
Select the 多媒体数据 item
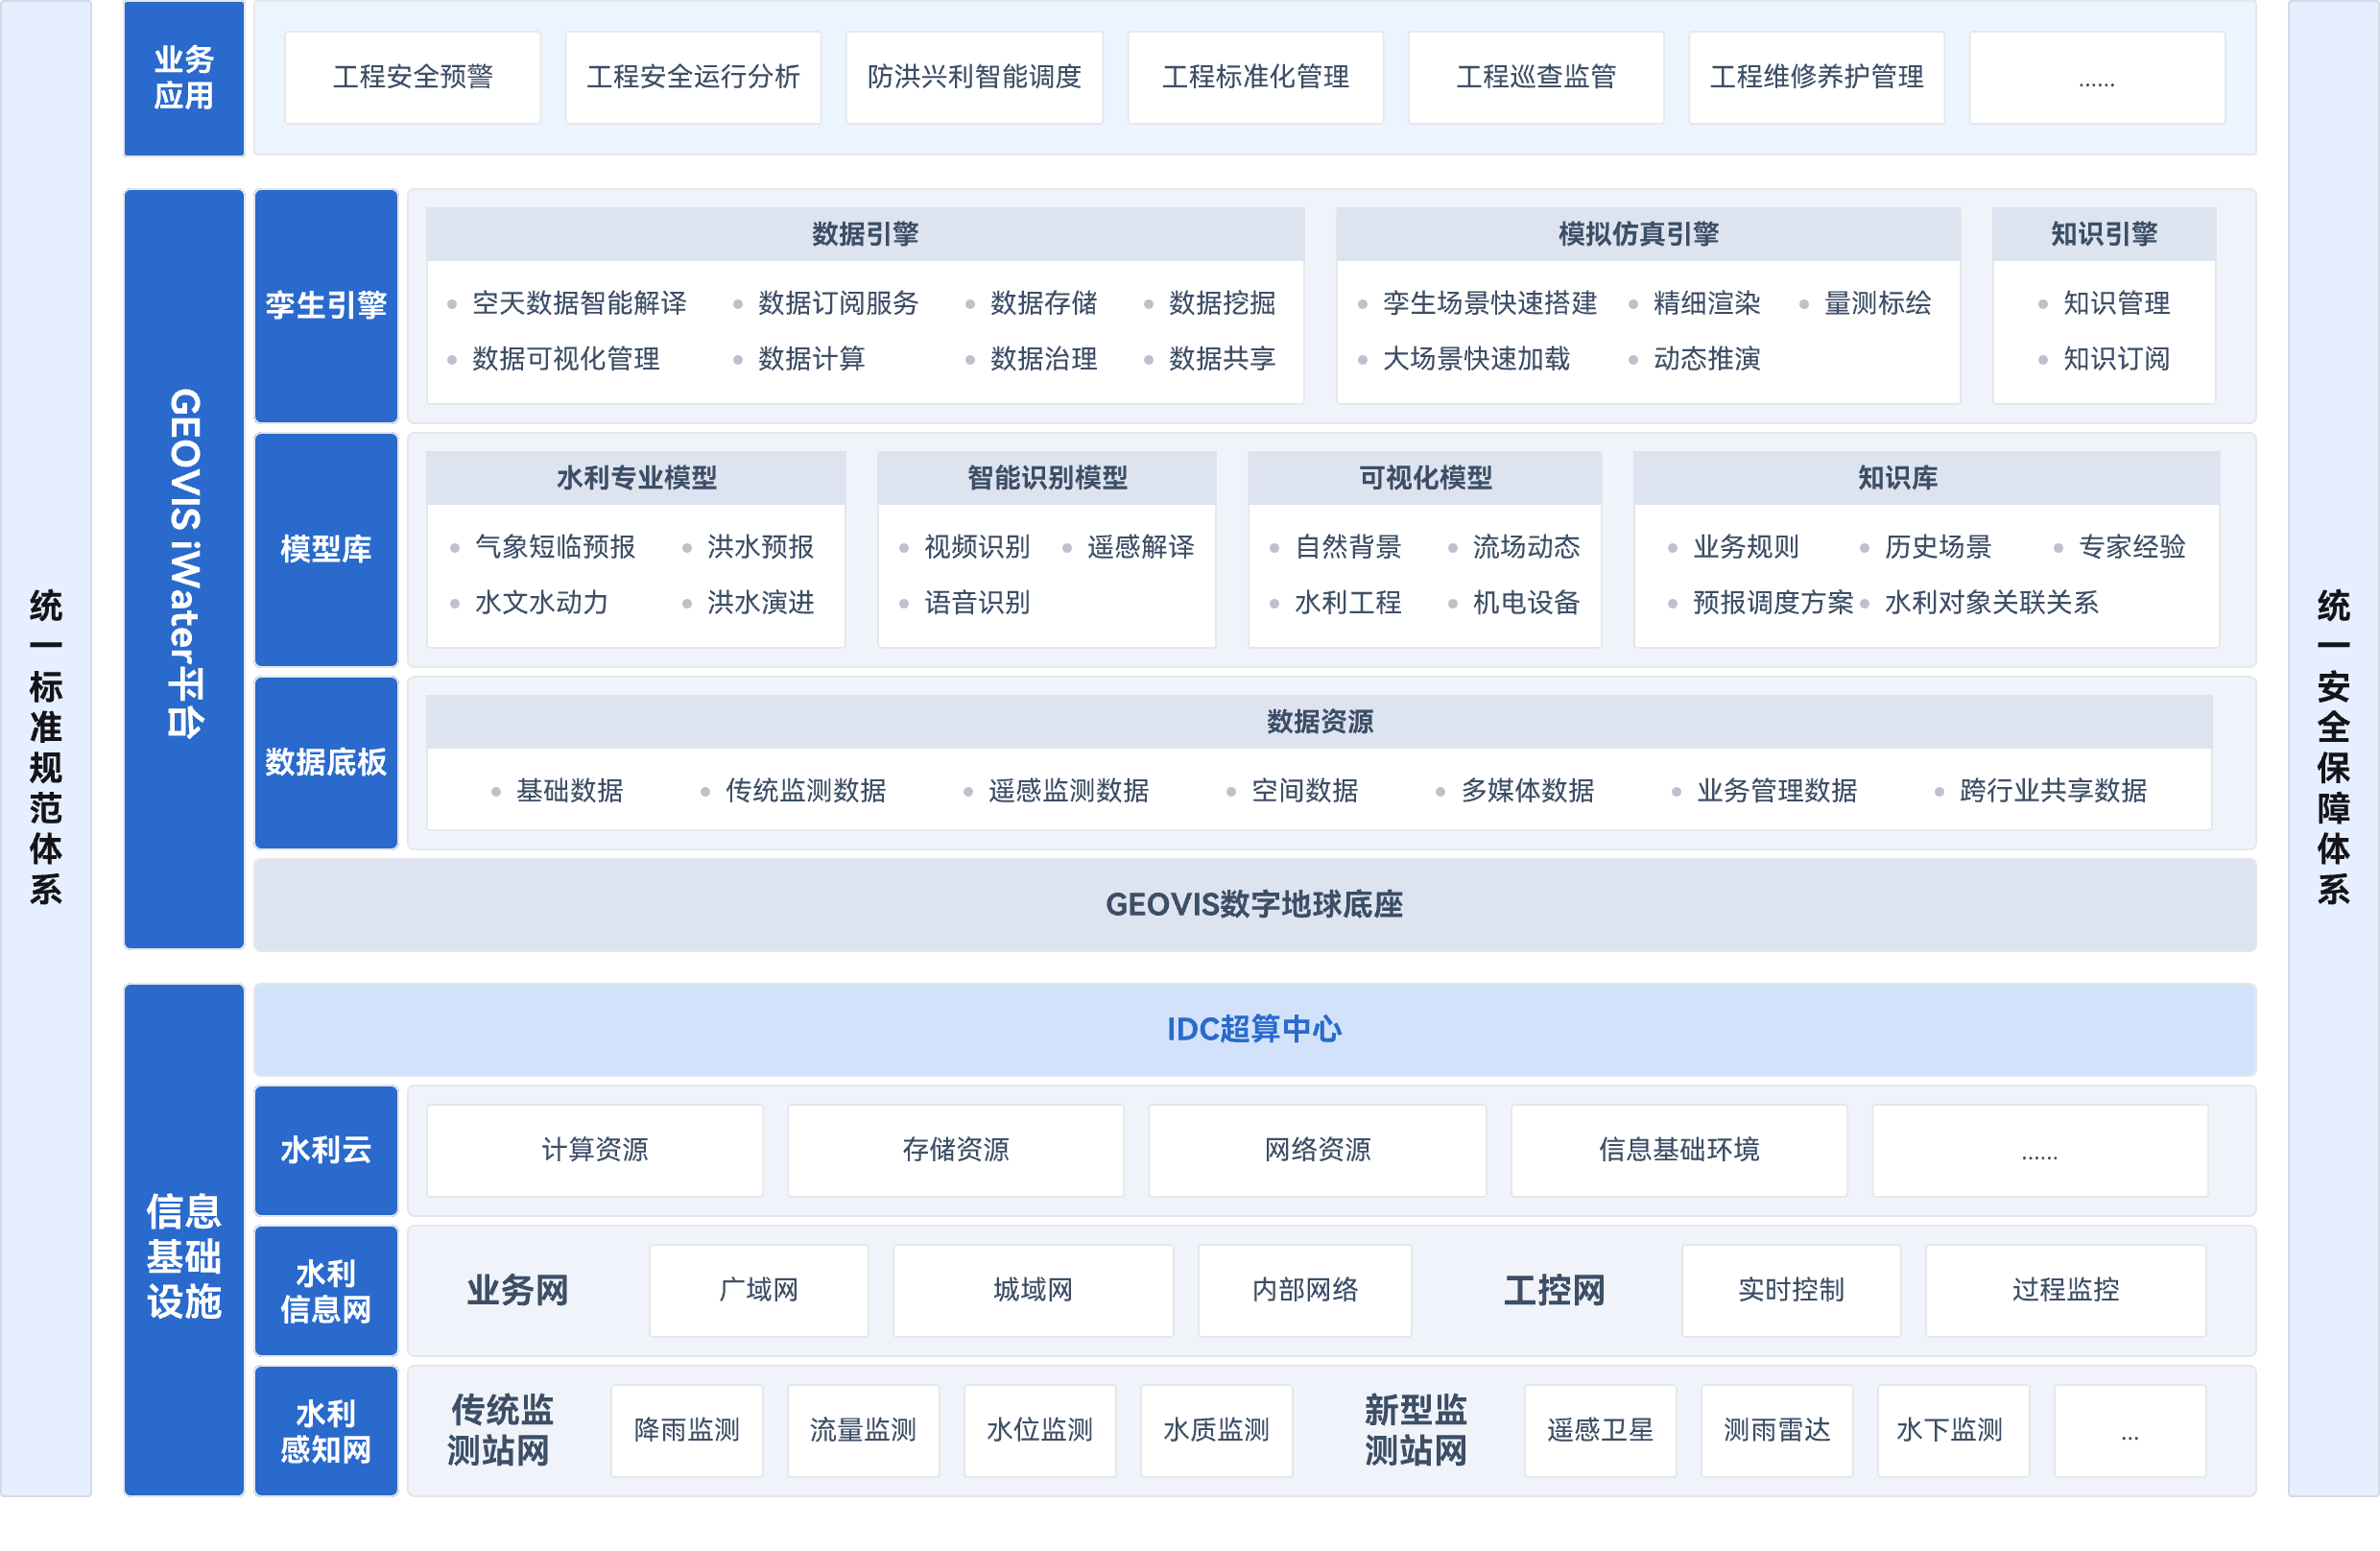pos(1527,791)
